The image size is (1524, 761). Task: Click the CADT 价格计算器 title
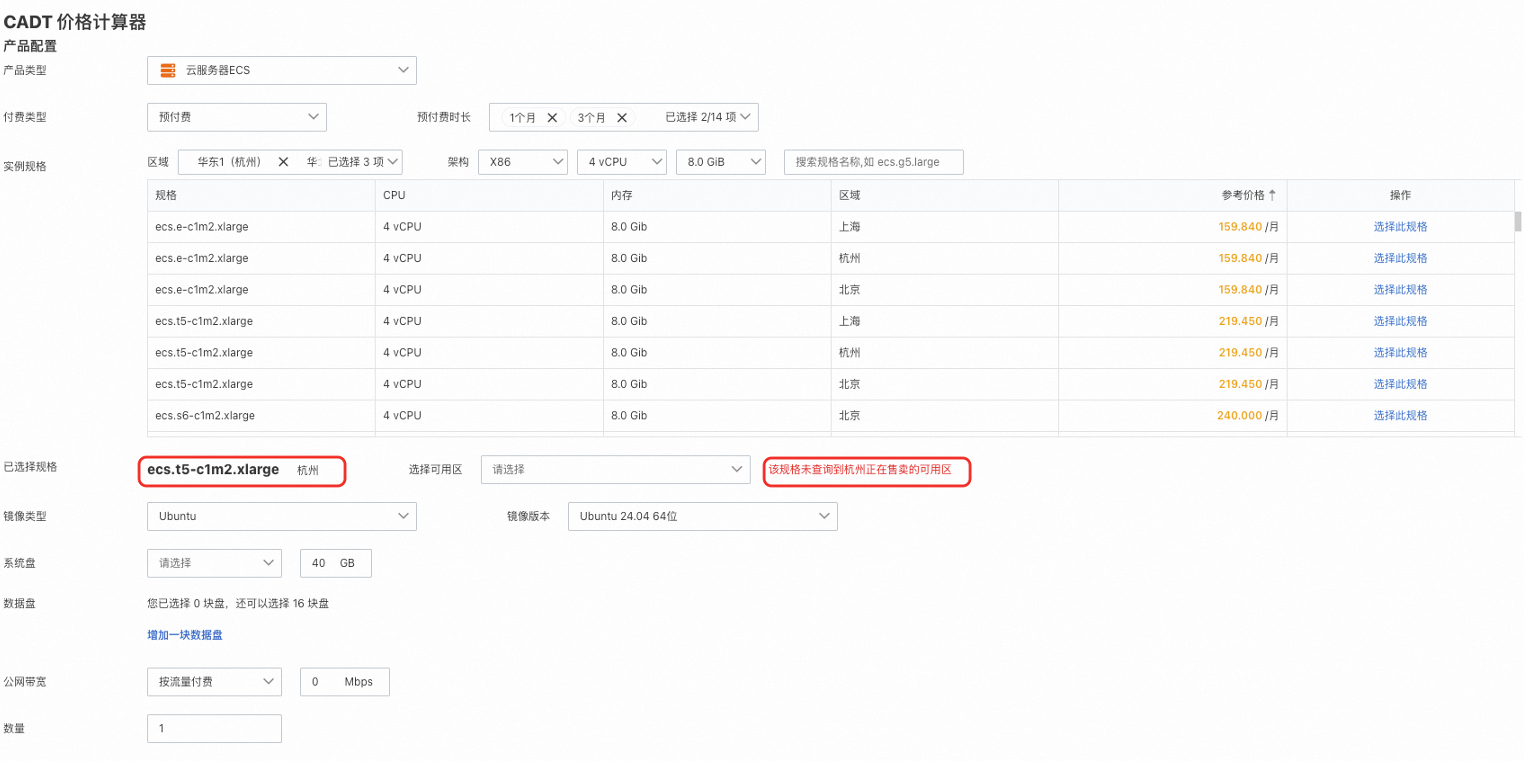pyautogui.click(x=75, y=22)
